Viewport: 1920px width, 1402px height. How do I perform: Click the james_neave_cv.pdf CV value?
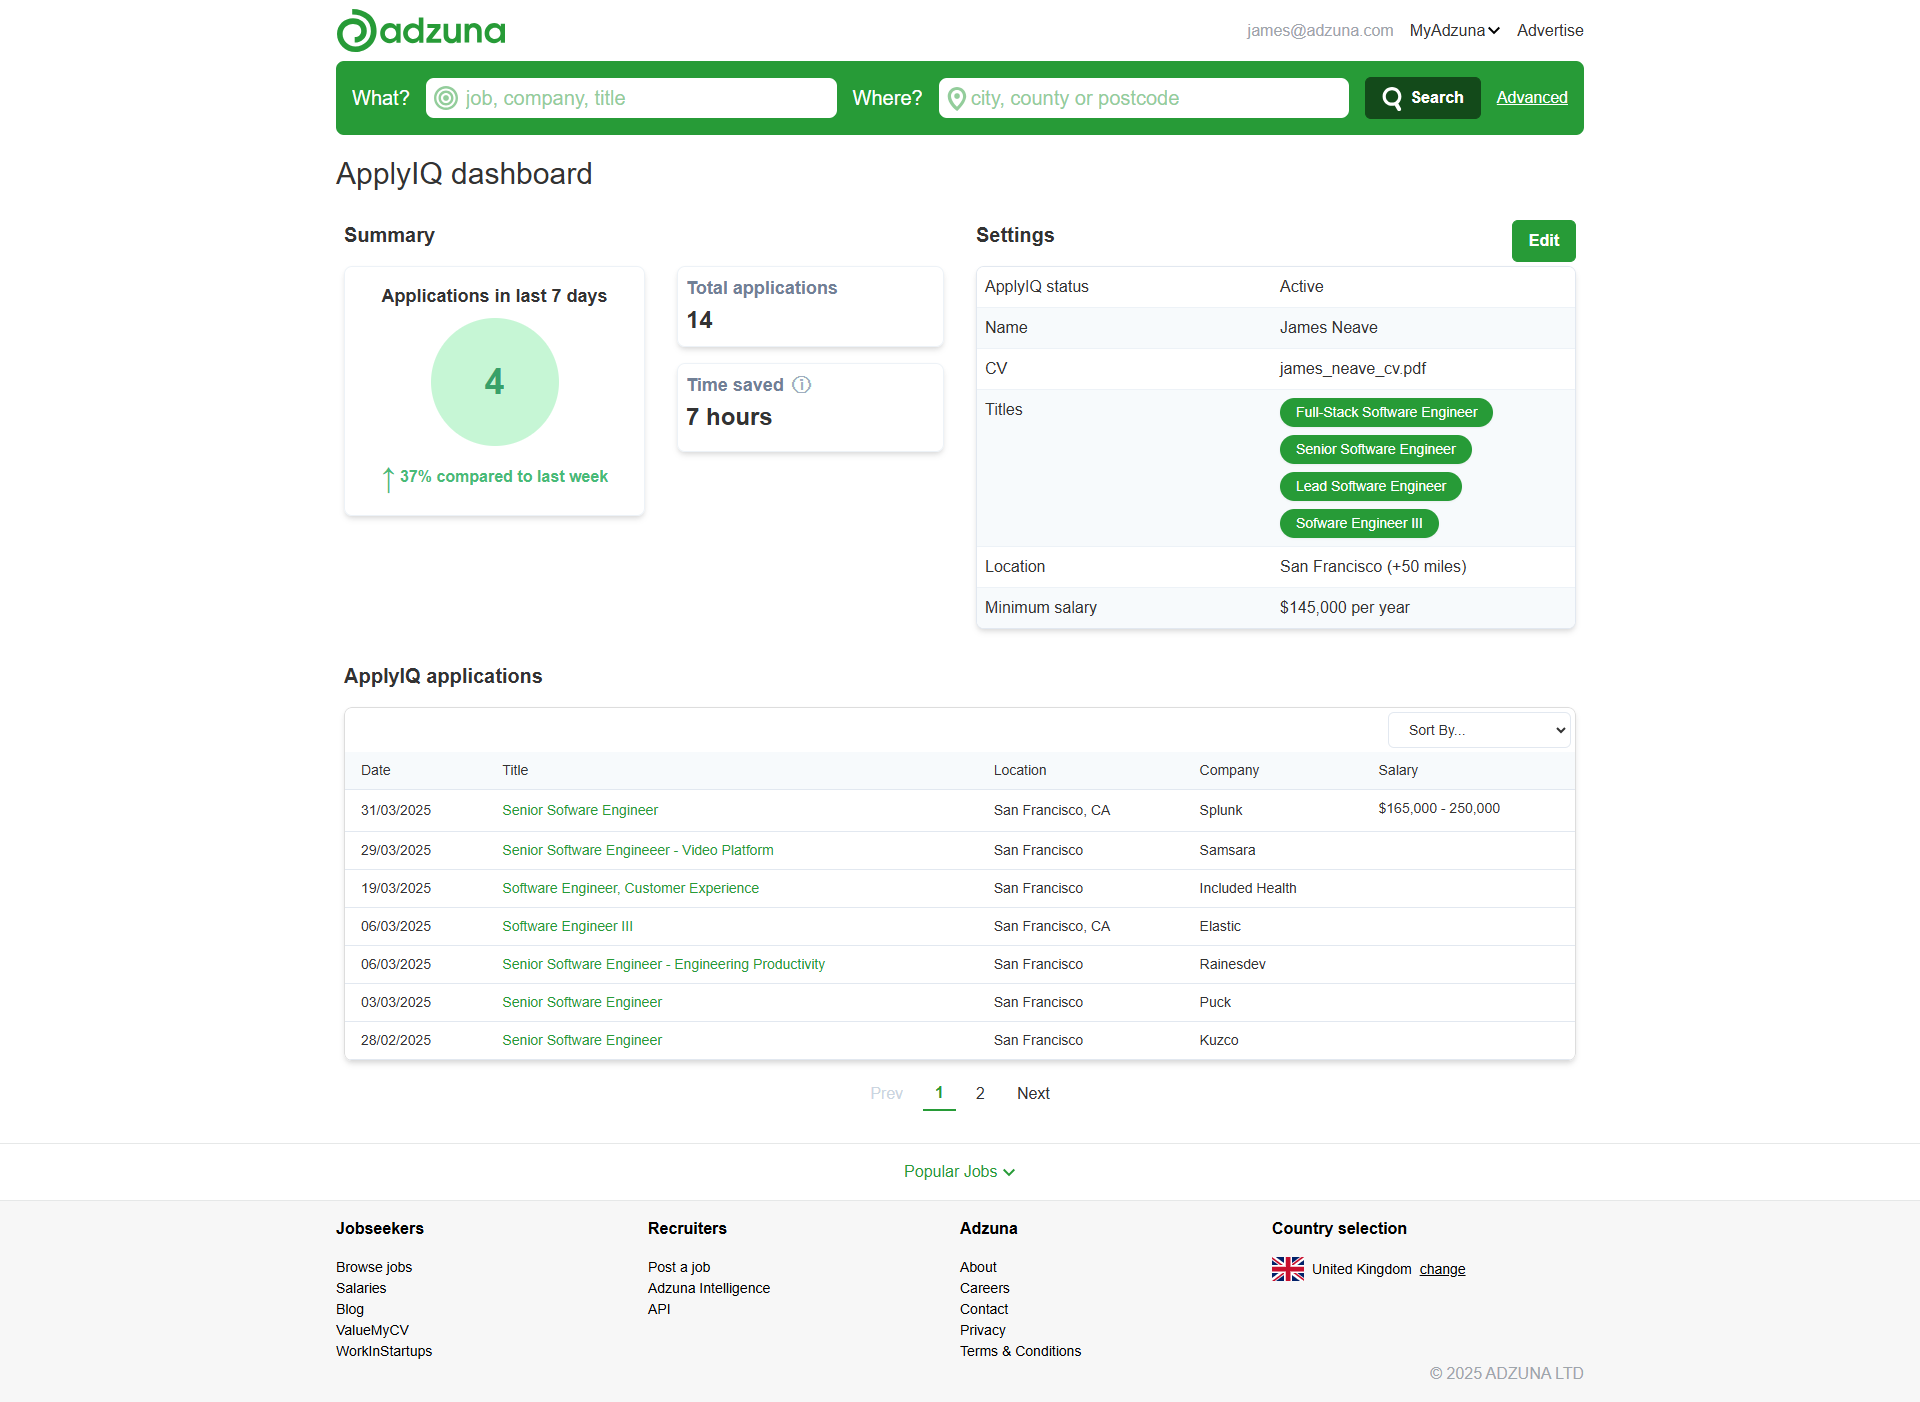point(1352,368)
